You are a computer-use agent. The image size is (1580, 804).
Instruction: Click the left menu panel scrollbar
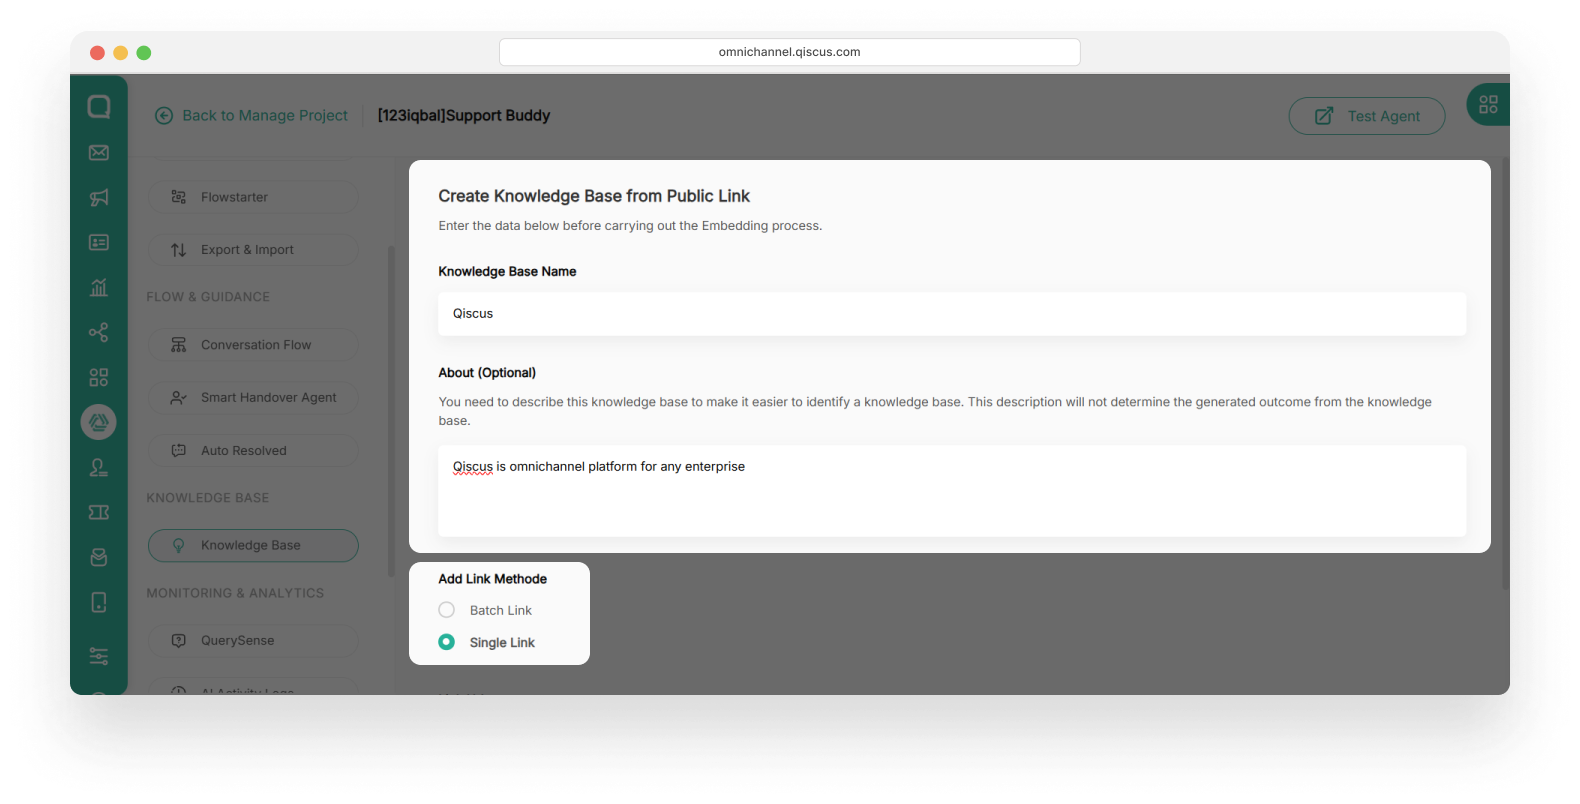(x=391, y=410)
